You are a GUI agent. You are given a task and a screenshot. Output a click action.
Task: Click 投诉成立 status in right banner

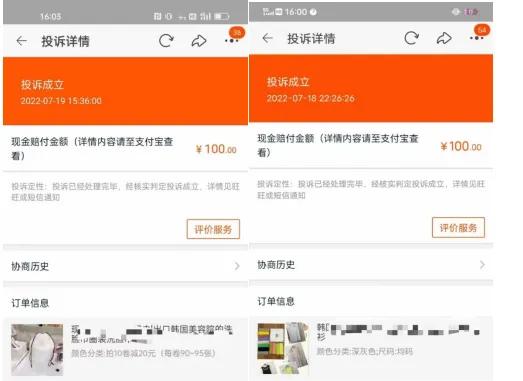tap(288, 82)
